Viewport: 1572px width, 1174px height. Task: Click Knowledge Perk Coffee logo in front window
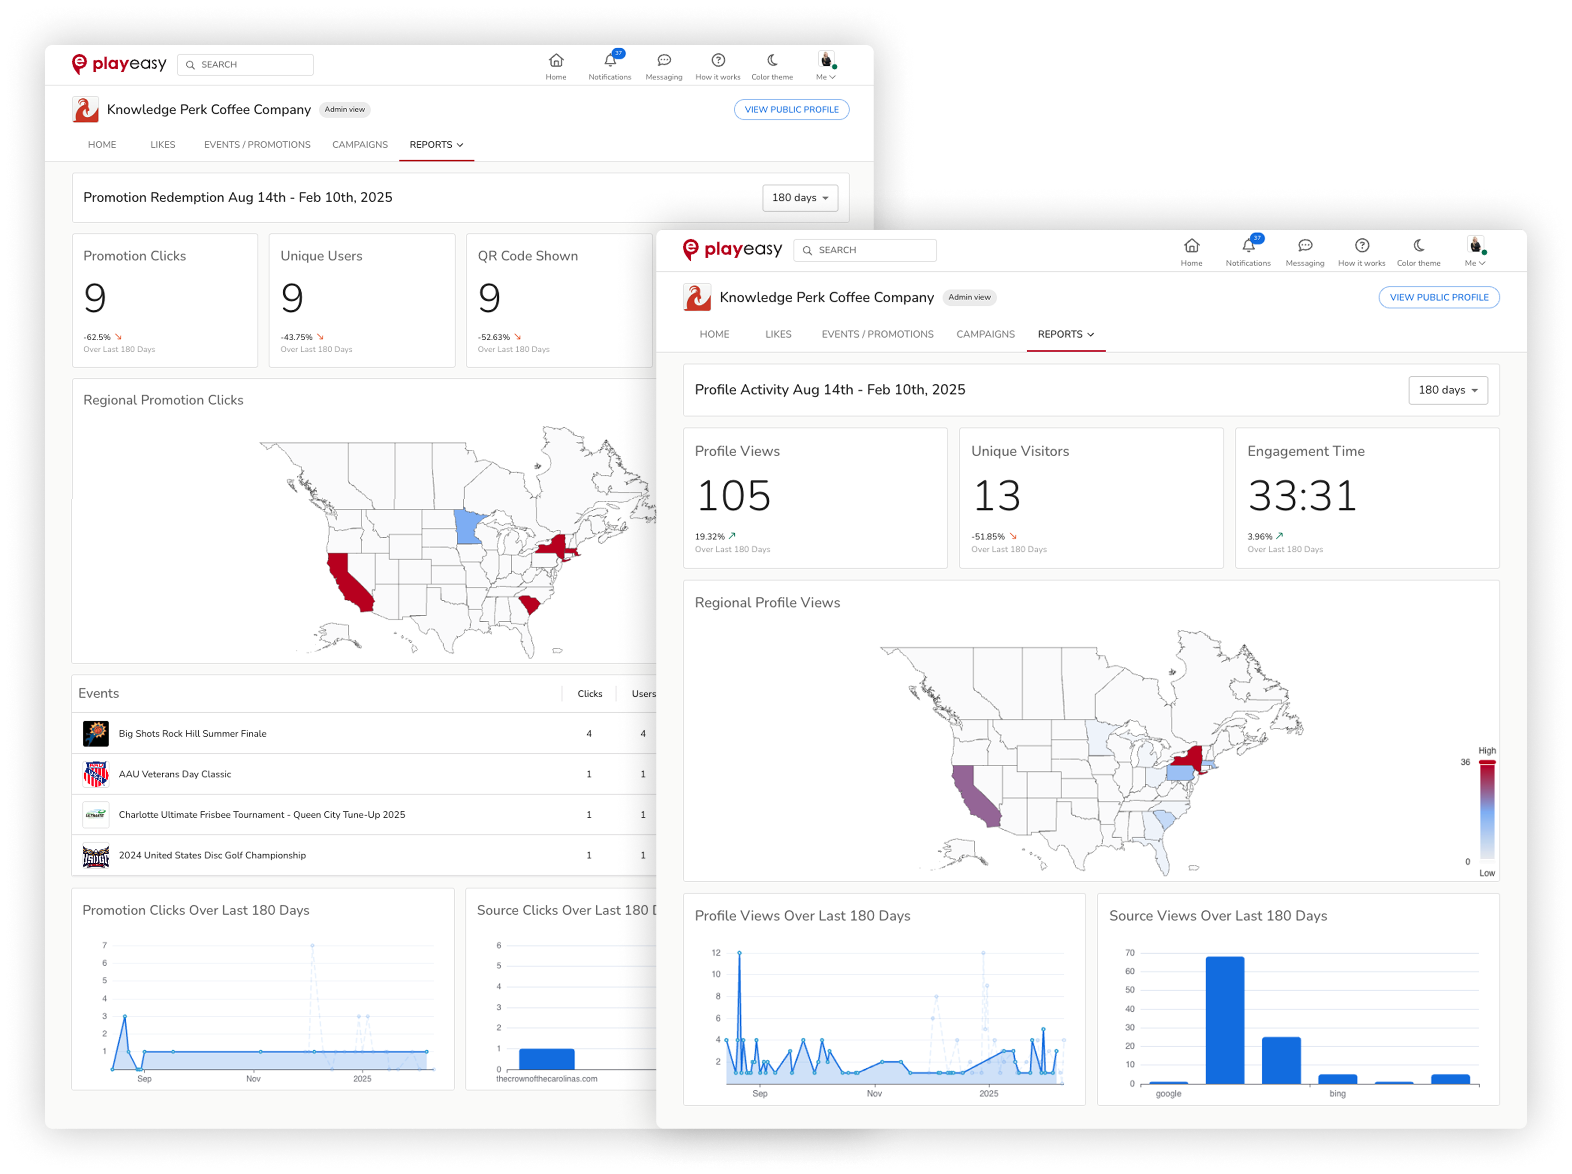697,297
